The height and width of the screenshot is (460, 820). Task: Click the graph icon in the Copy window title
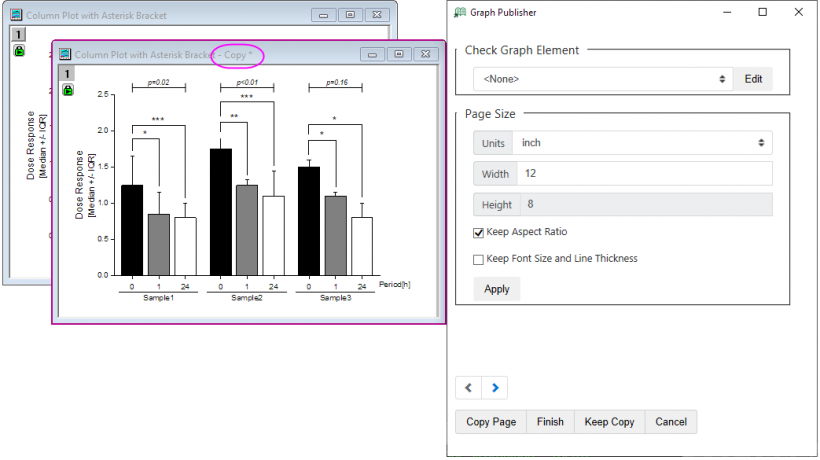tap(65, 54)
